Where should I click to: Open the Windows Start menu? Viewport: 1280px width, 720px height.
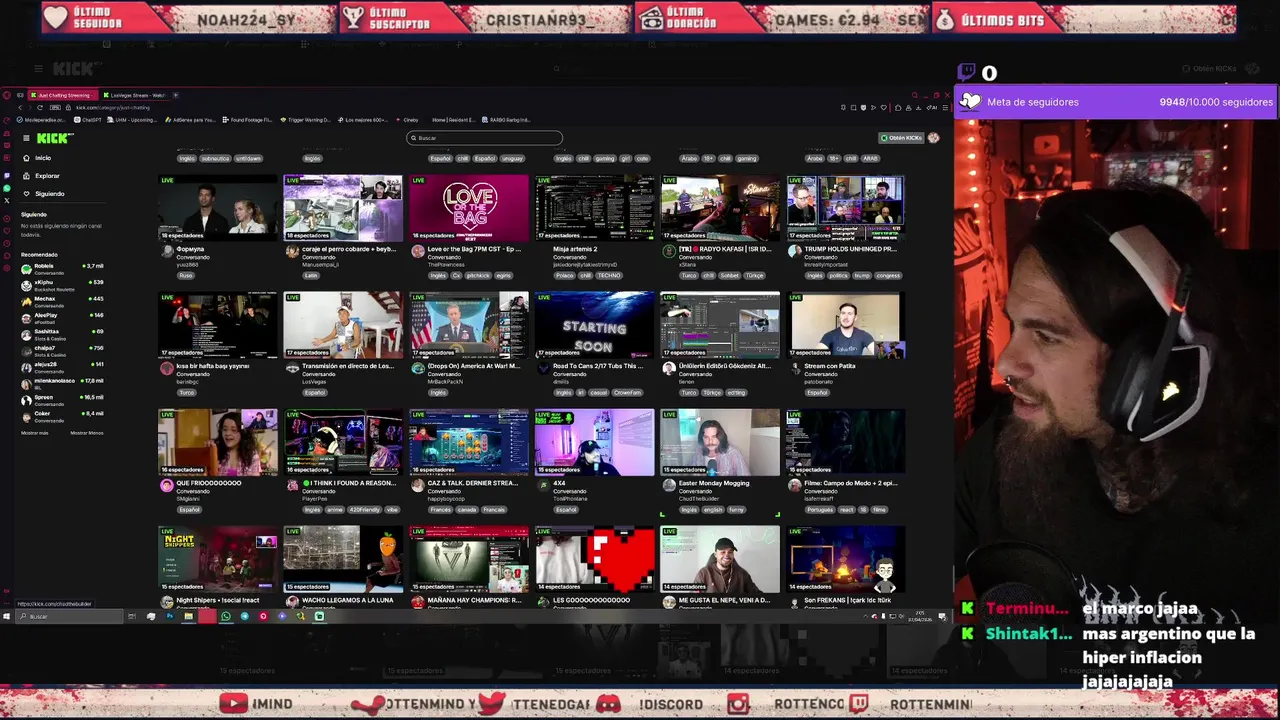[x=6, y=616]
